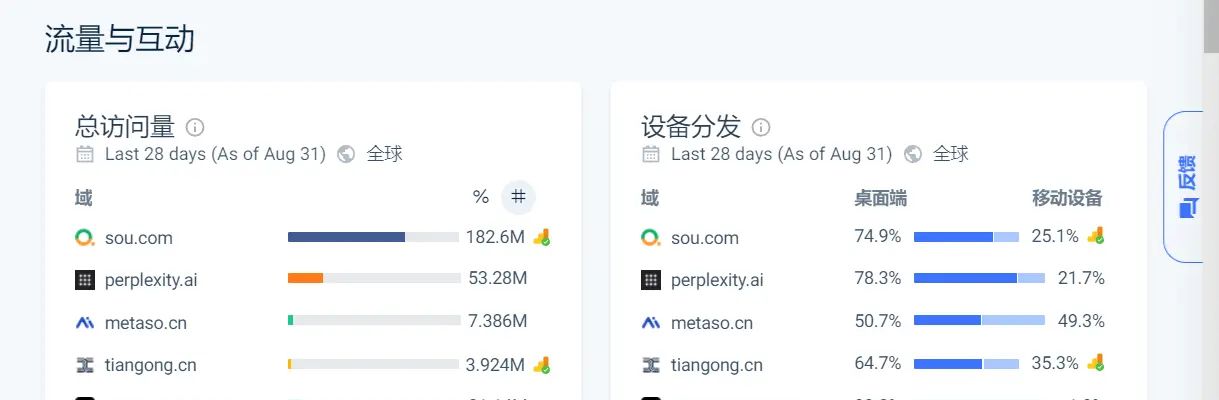
Task: Click verified-data badge beside 25.1%
Action: tap(1096, 236)
